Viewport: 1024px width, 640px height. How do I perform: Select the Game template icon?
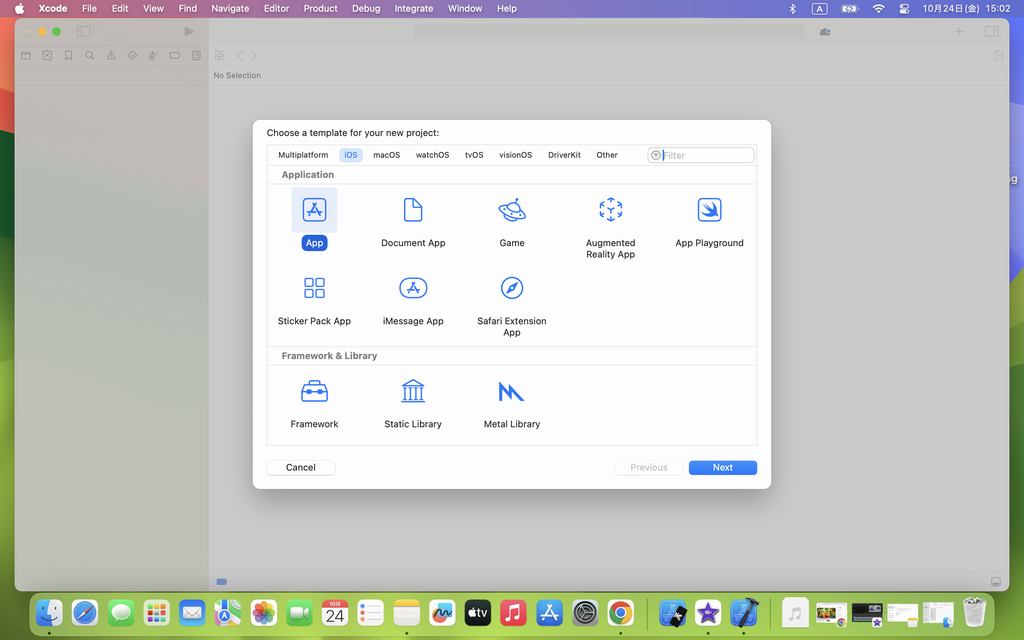click(x=512, y=210)
